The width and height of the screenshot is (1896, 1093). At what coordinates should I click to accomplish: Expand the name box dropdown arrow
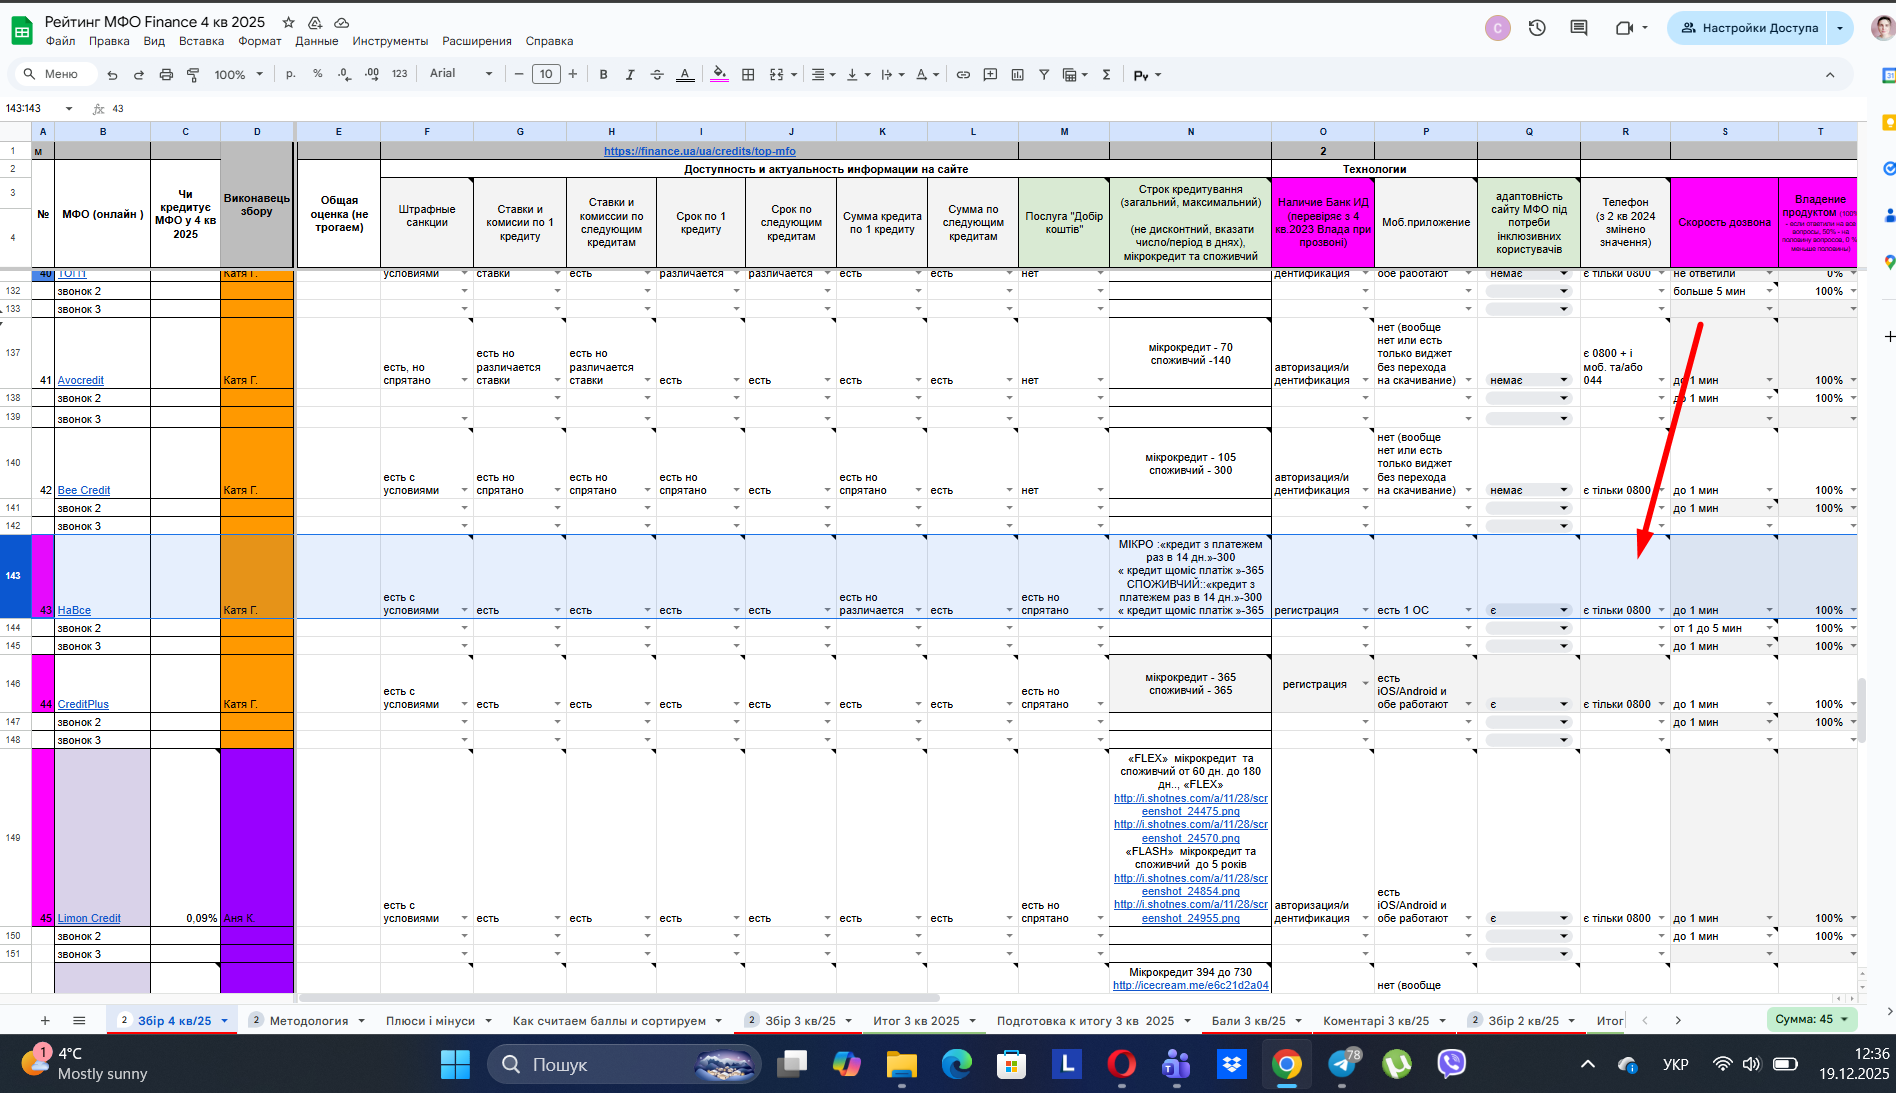pyautogui.click(x=69, y=109)
